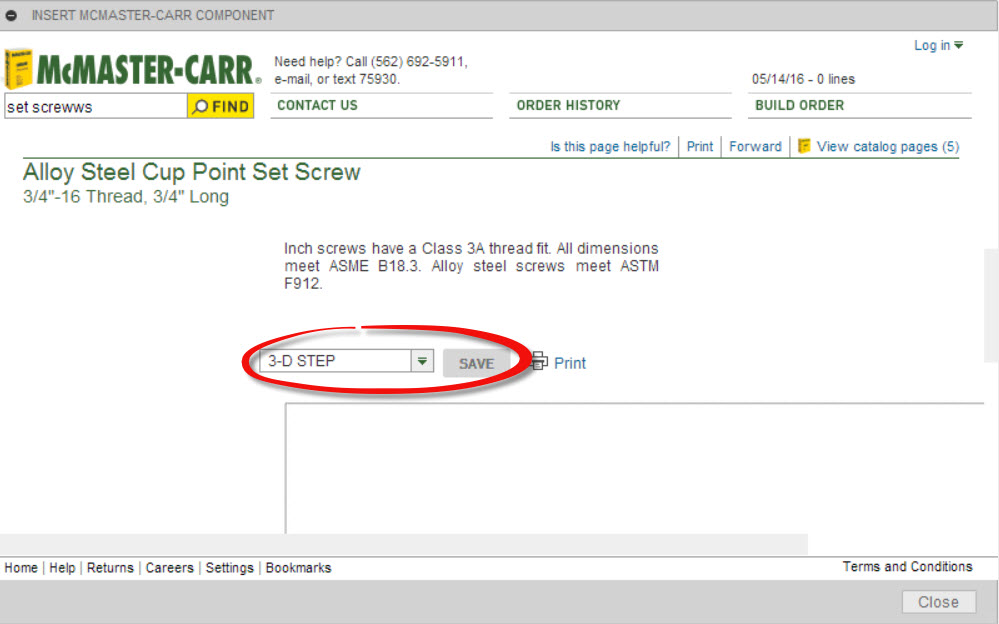Click the Print link next to SAVE
The width and height of the screenshot is (999, 624).
click(x=570, y=363)
